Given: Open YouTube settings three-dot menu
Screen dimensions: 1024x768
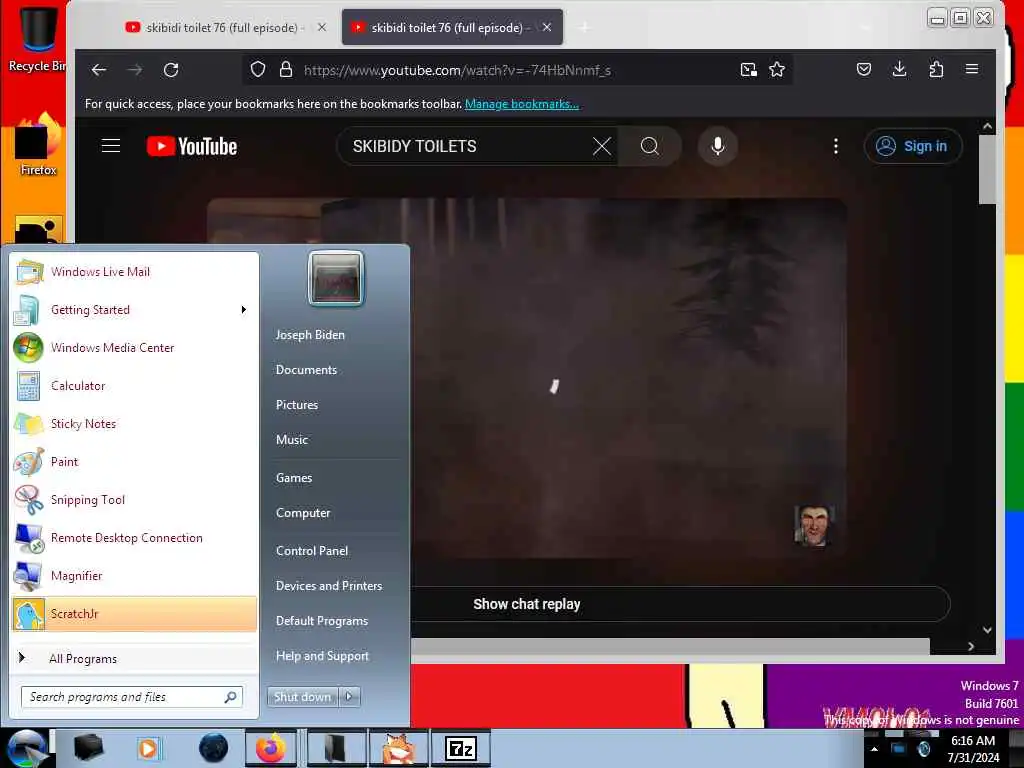Looking at the screenshot, I should click(x=836, y=146).
